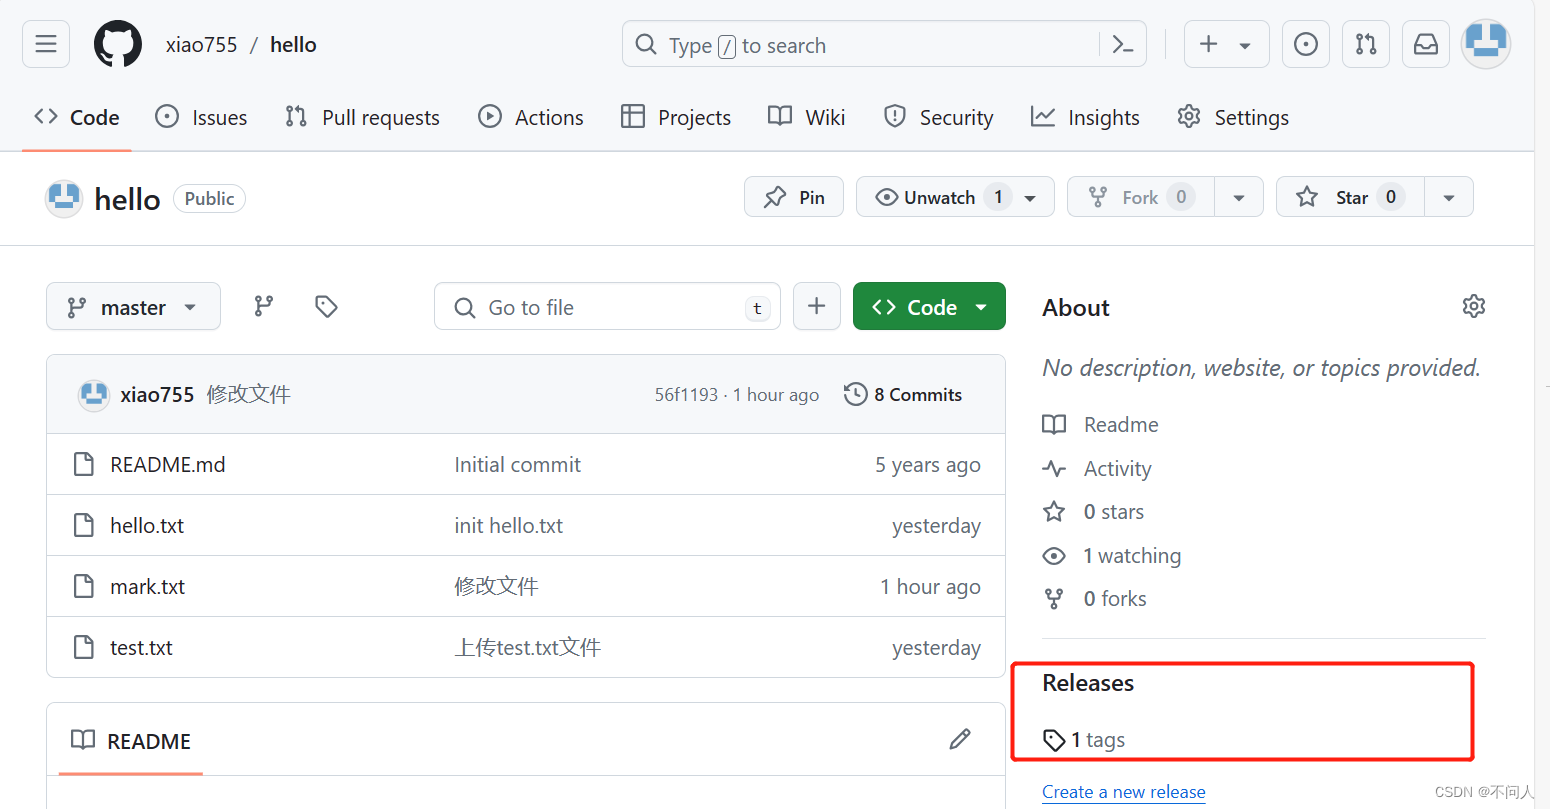Click xiao755 commit author name
Screen dimensions: 1550x809
(157, 395)
